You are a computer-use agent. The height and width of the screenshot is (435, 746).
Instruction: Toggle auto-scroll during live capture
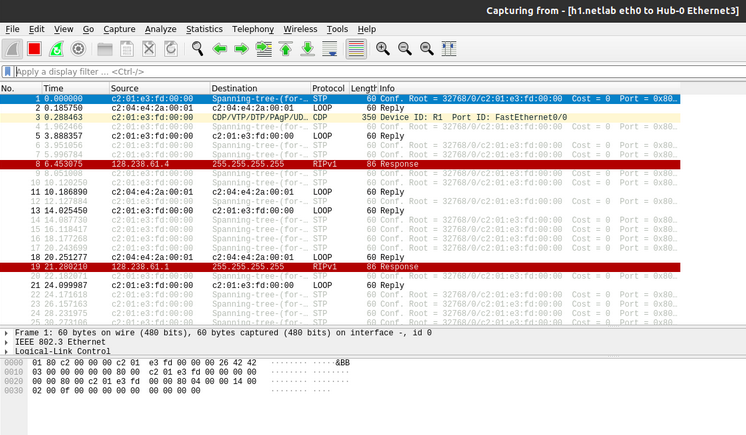point(330,49)
